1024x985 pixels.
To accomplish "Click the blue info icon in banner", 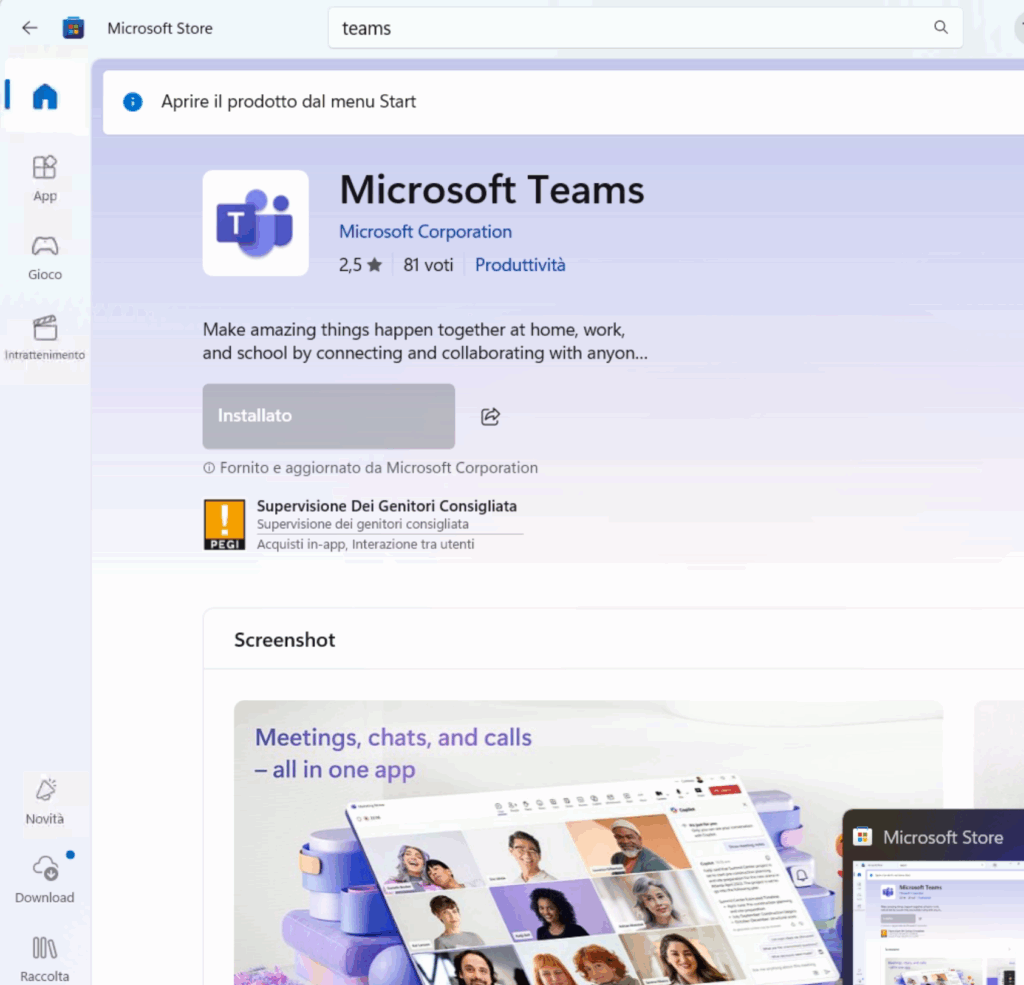I will click(133, 102).
